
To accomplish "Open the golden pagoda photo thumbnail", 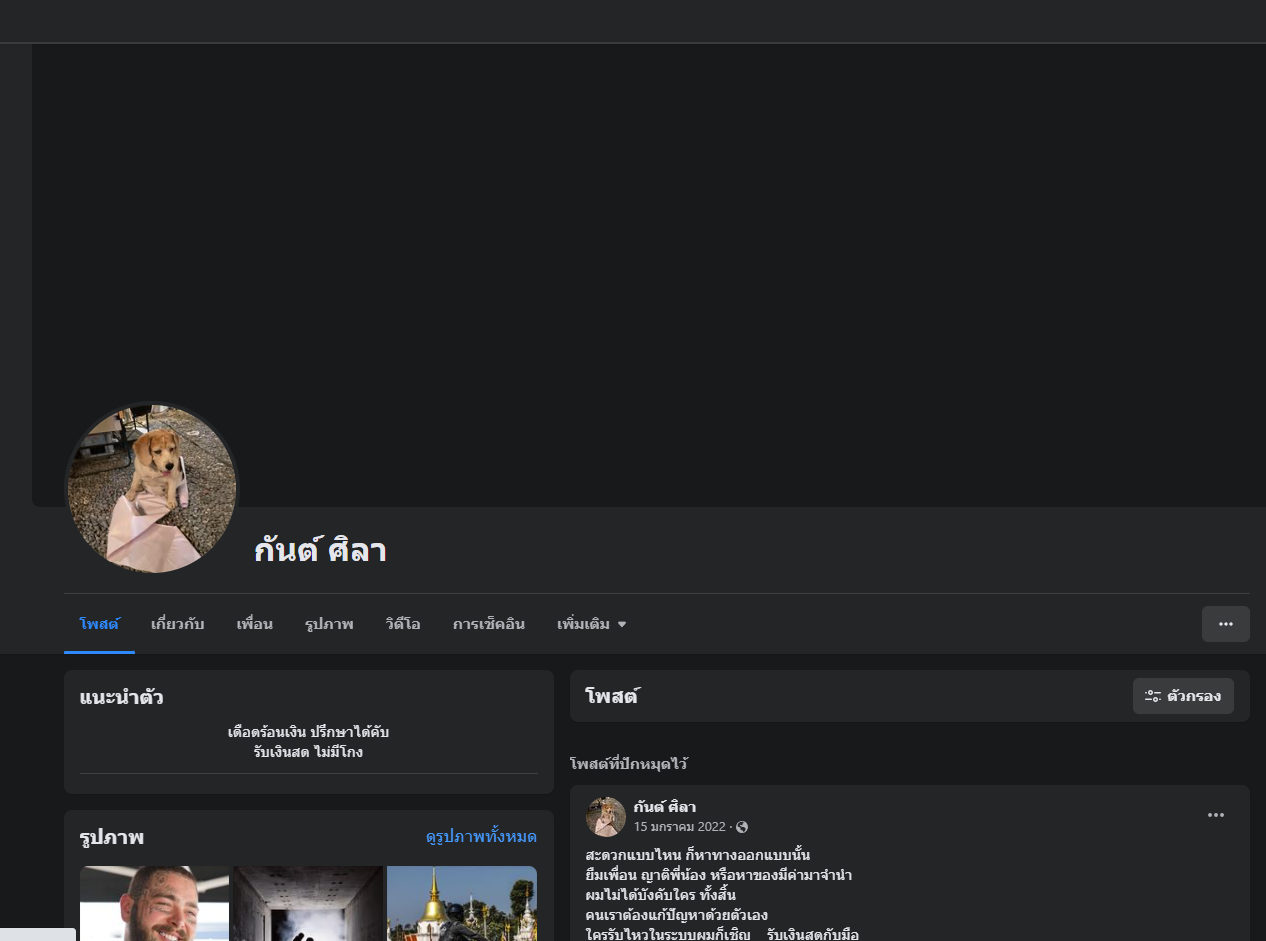I will [462, 903].
